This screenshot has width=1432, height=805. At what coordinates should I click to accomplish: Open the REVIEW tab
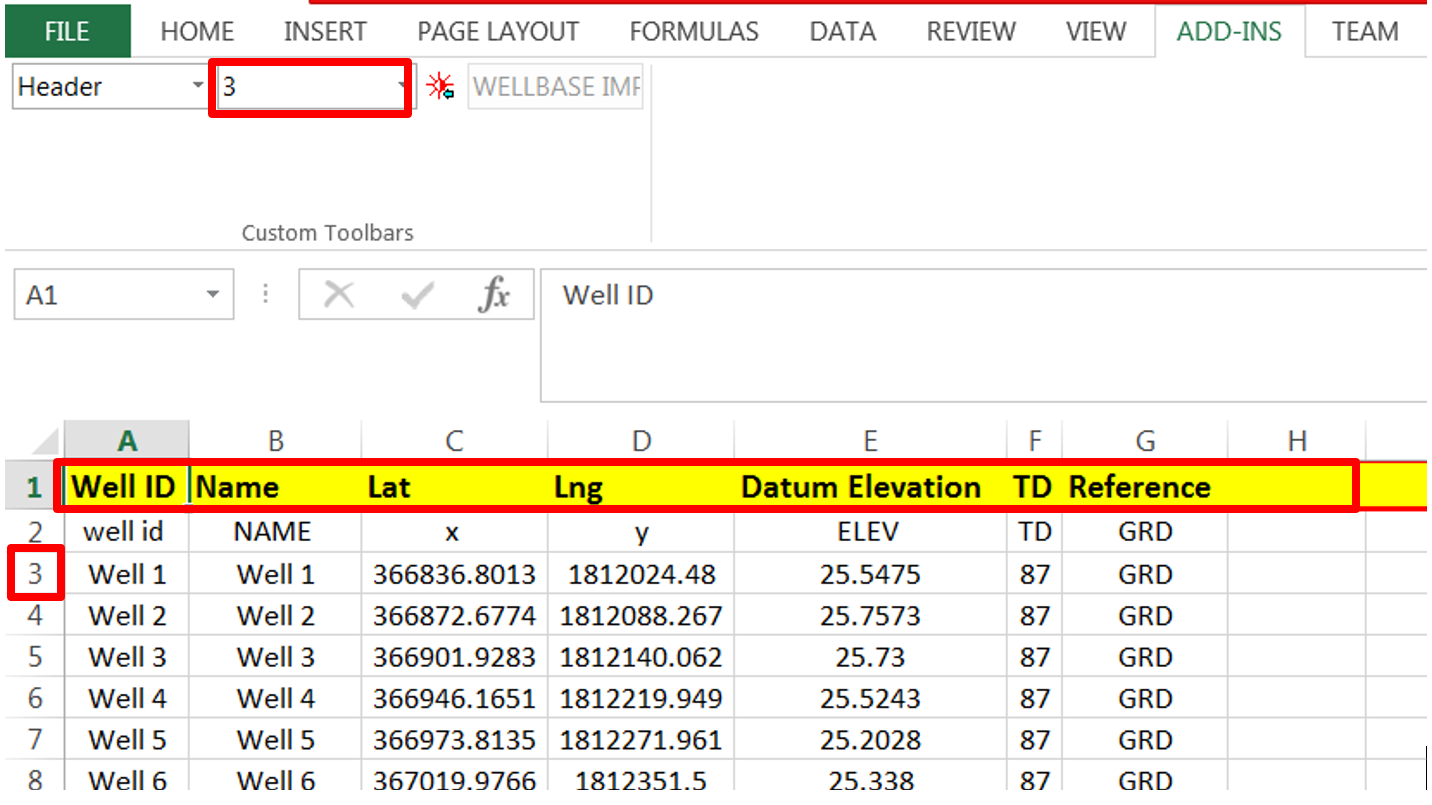971,32
